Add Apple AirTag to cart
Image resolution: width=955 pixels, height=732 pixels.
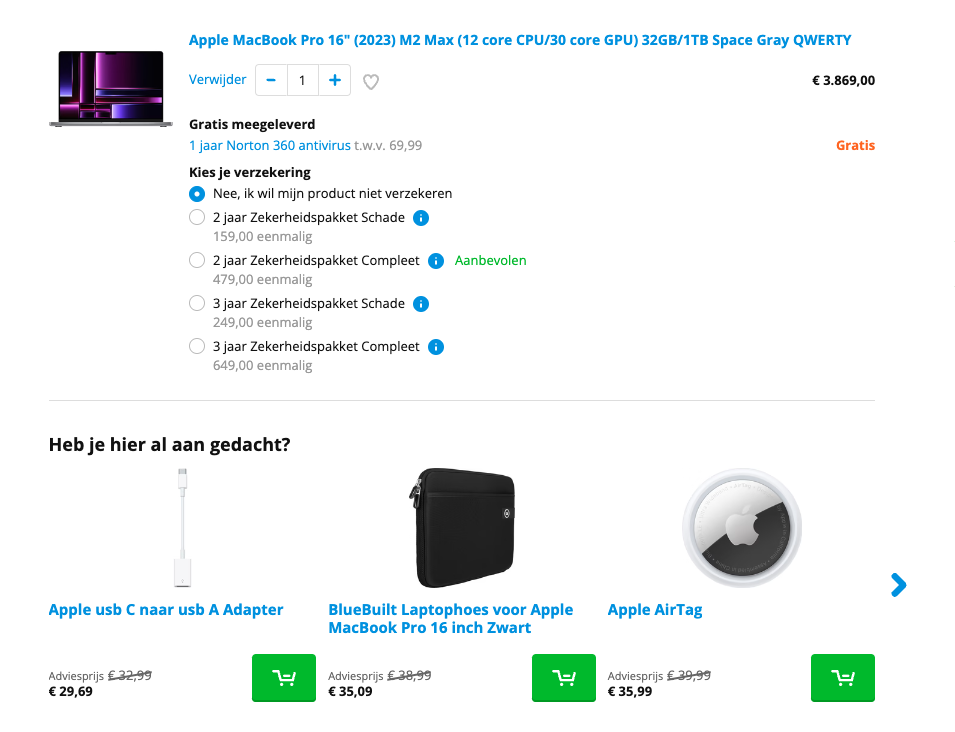click(x=843, y=678)
